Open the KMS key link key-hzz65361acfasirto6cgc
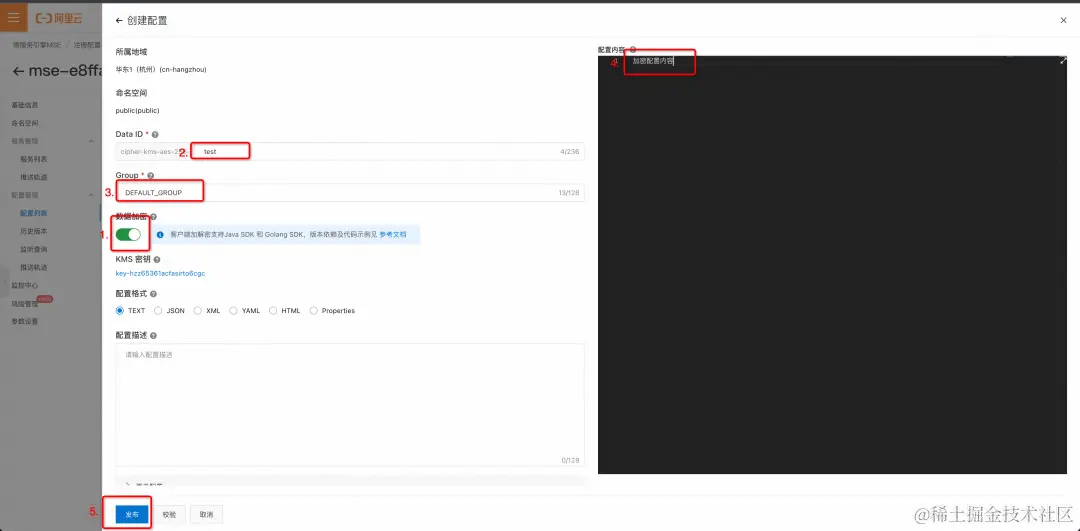1080x531 pixels. 160,273
